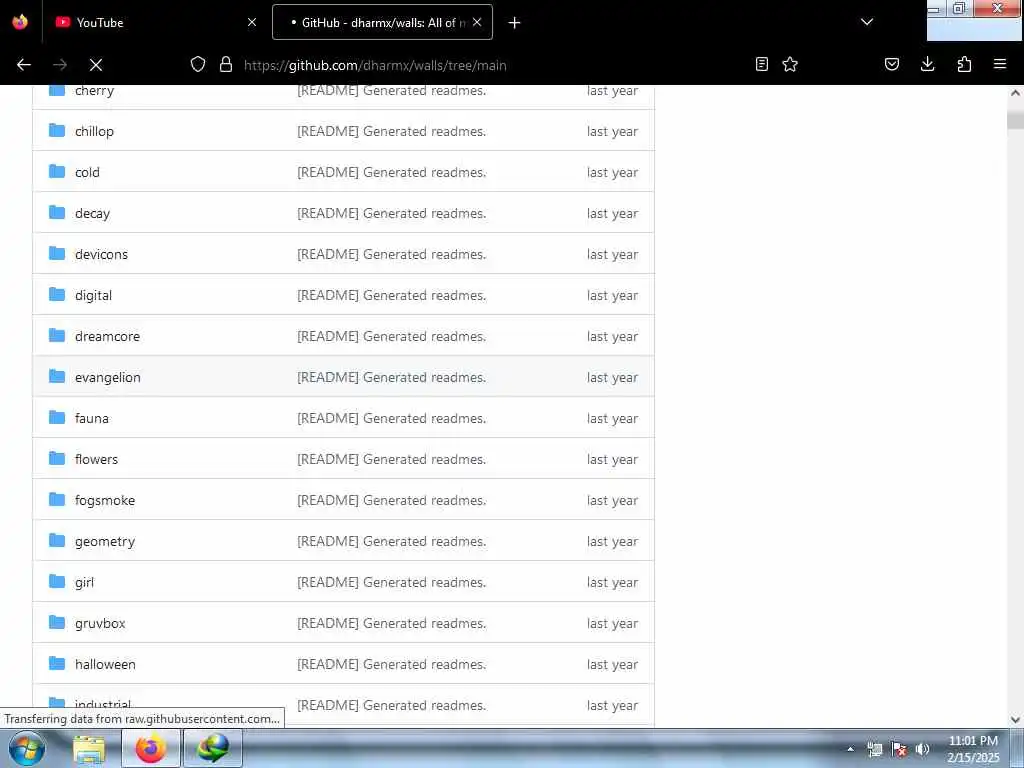Open the Firefox hamburger application menu
The height and width of the screenshot is (768, 1024).
pyautogui.click(x=1000, y=64)
